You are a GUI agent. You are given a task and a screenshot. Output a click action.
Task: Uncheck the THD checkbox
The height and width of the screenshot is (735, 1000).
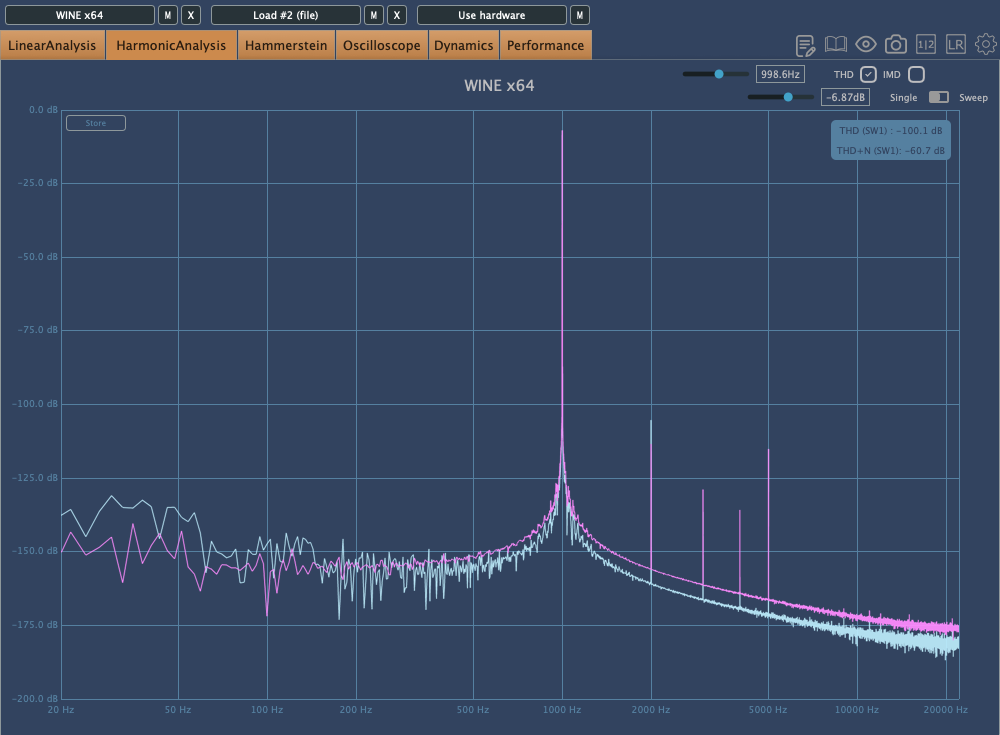868,75
